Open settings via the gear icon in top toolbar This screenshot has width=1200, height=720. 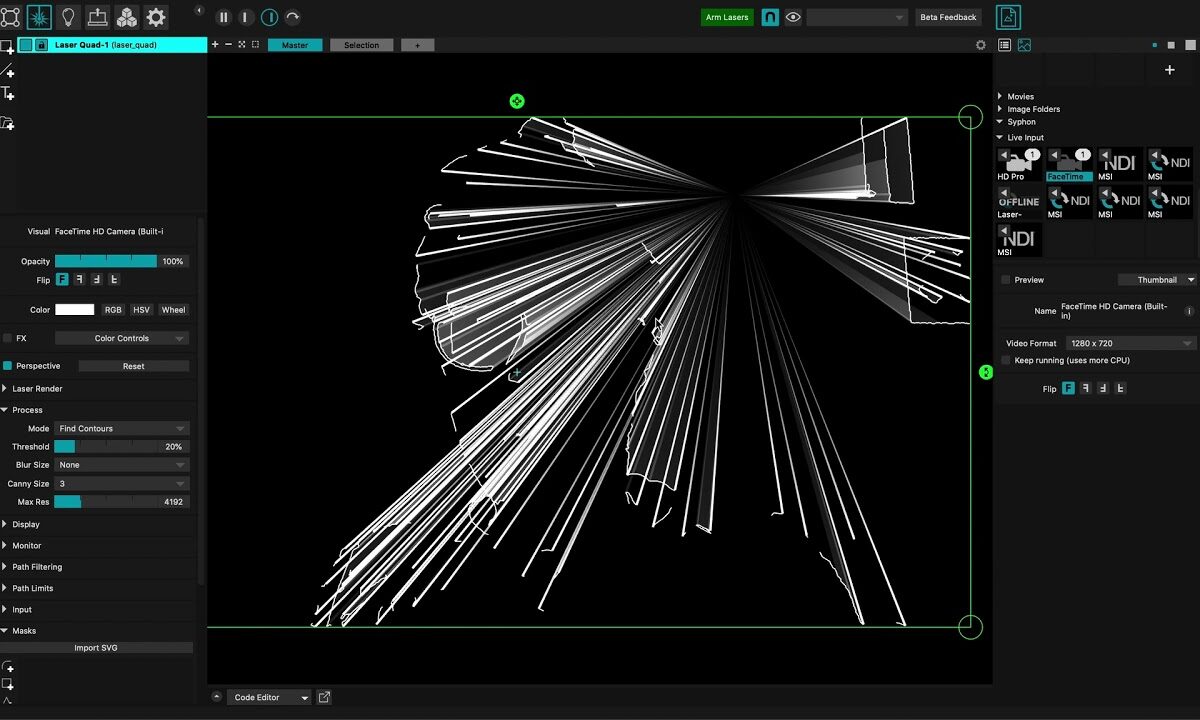tap(156, 17)
